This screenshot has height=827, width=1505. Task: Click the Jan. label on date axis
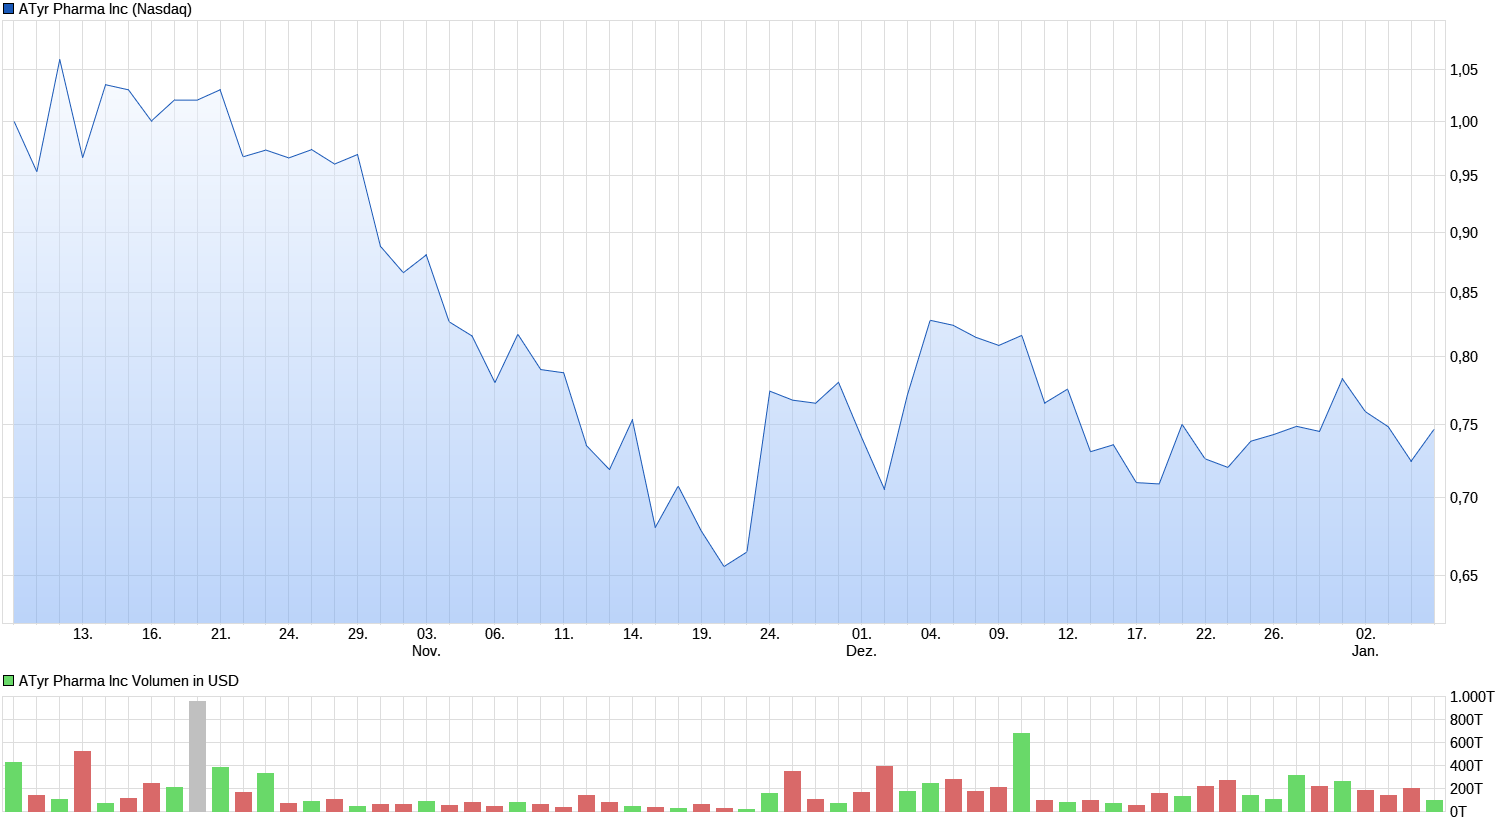(1364, 649)
